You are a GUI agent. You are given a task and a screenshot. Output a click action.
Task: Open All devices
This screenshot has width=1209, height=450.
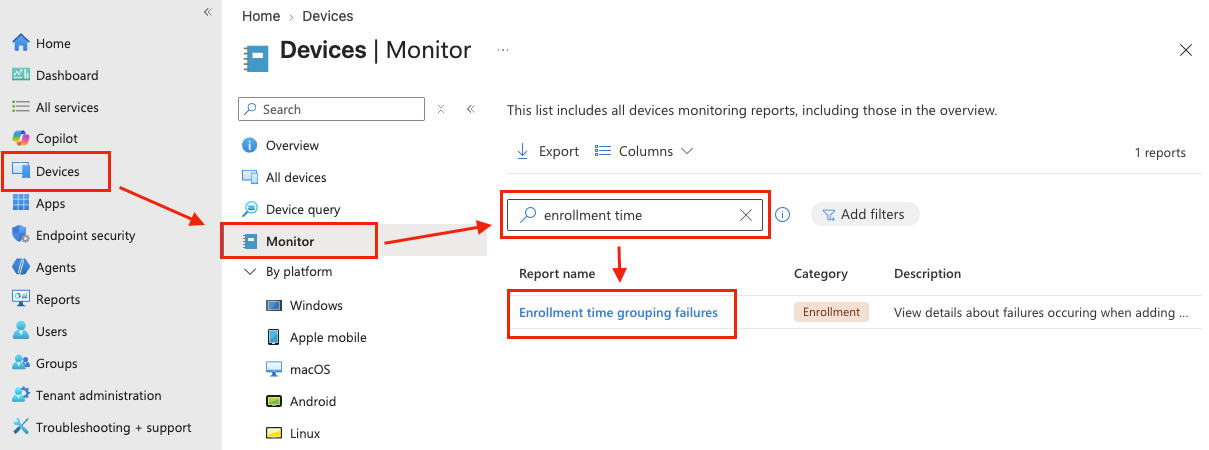click(296, 177)
